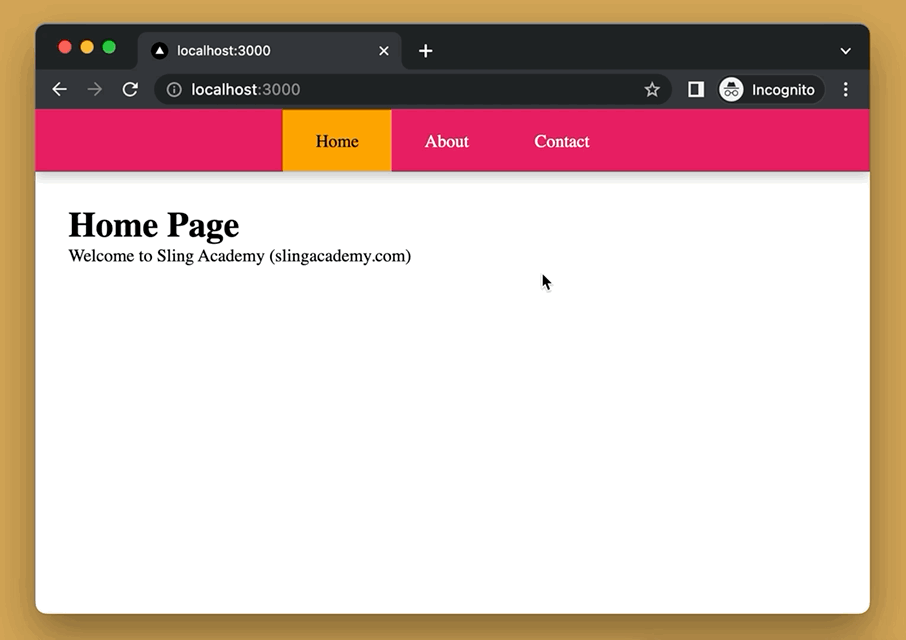View site information icon in address bar
This screenshot has width=906, height=640.
174,90
